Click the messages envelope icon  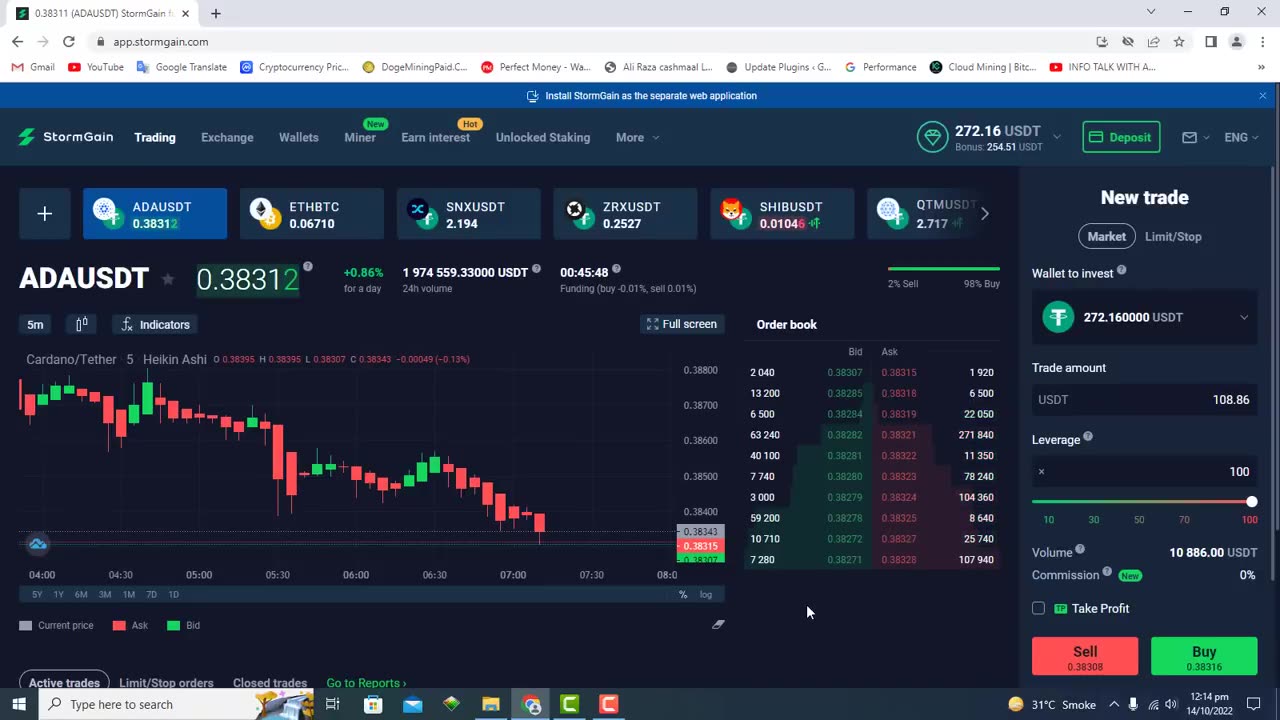[x=1189, y=137]
